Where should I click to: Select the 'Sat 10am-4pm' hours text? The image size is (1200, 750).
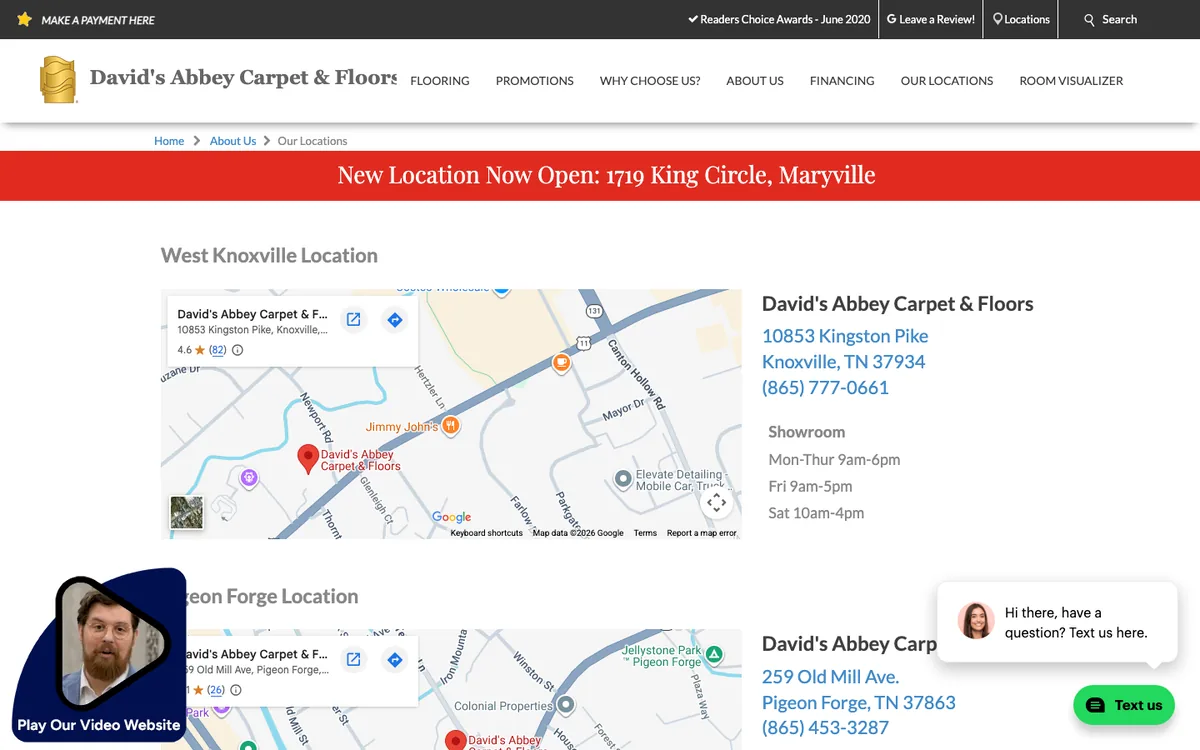(816, 513)
